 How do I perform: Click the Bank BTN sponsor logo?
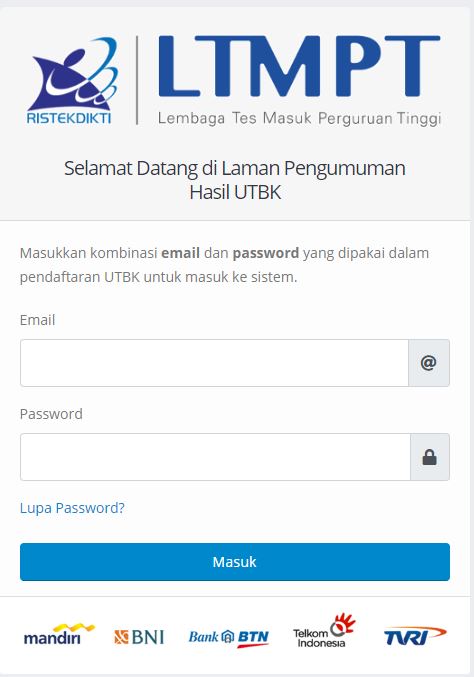(x=229, y=638)
